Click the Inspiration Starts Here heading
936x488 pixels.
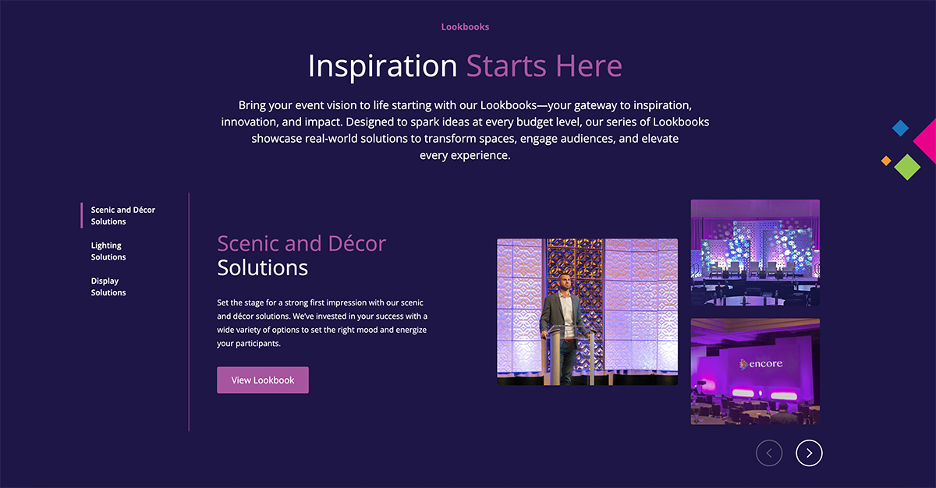465,66
